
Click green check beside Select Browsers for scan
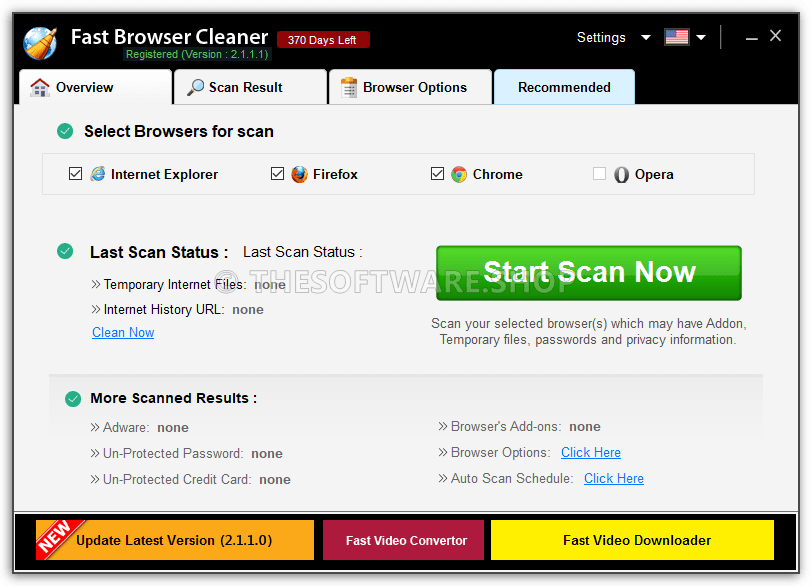65,131
